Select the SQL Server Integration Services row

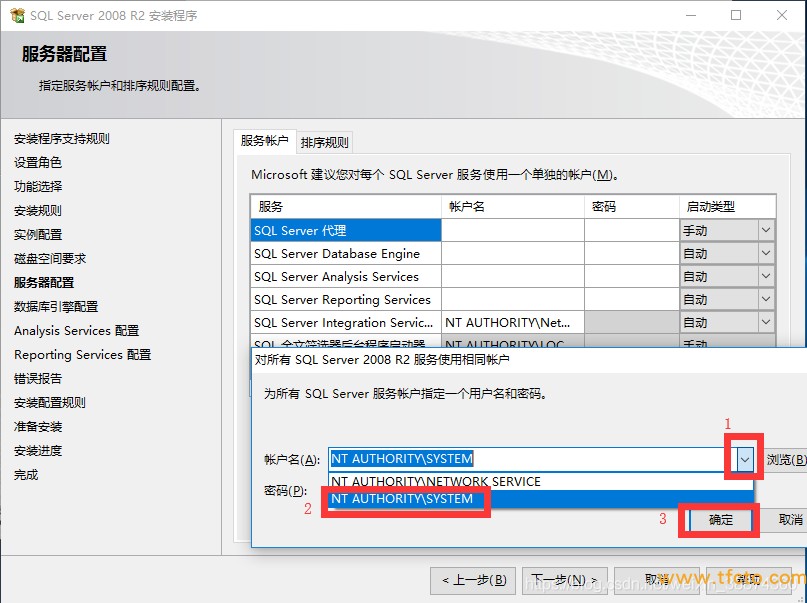click(x=346, y=322)
